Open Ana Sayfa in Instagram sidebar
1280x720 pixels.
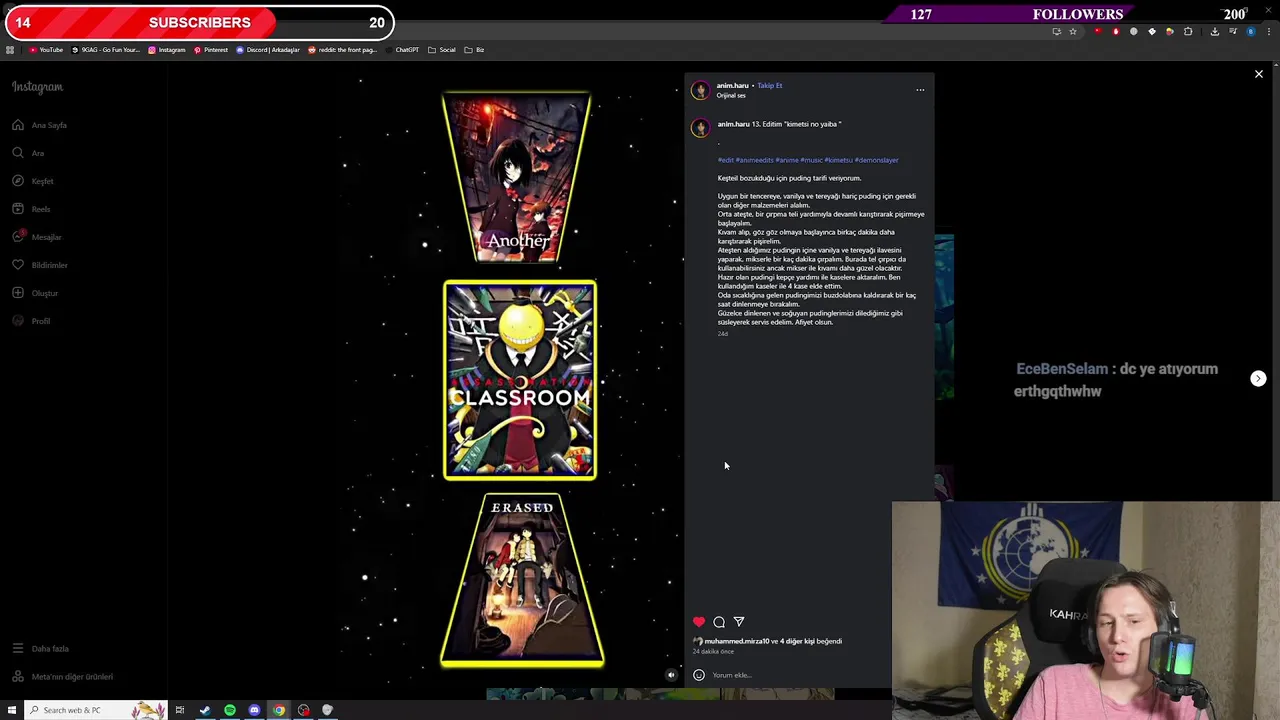pyautogui.click(x=40, y=125)
